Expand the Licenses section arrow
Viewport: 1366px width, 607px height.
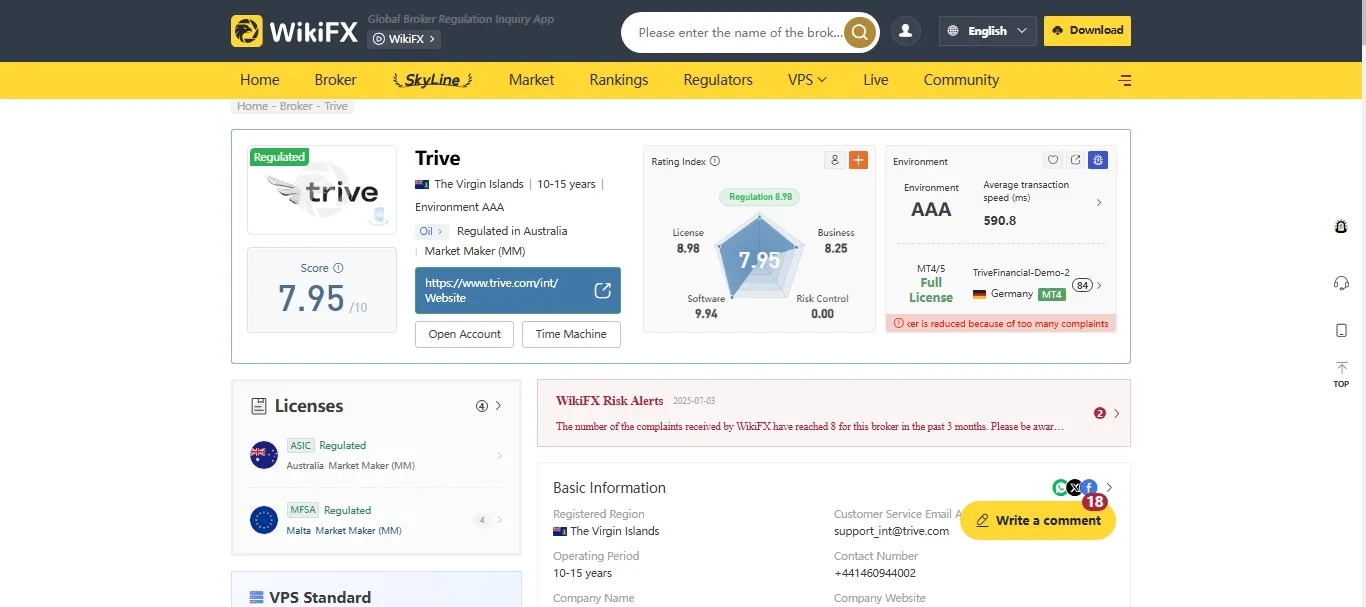[499, 406]
